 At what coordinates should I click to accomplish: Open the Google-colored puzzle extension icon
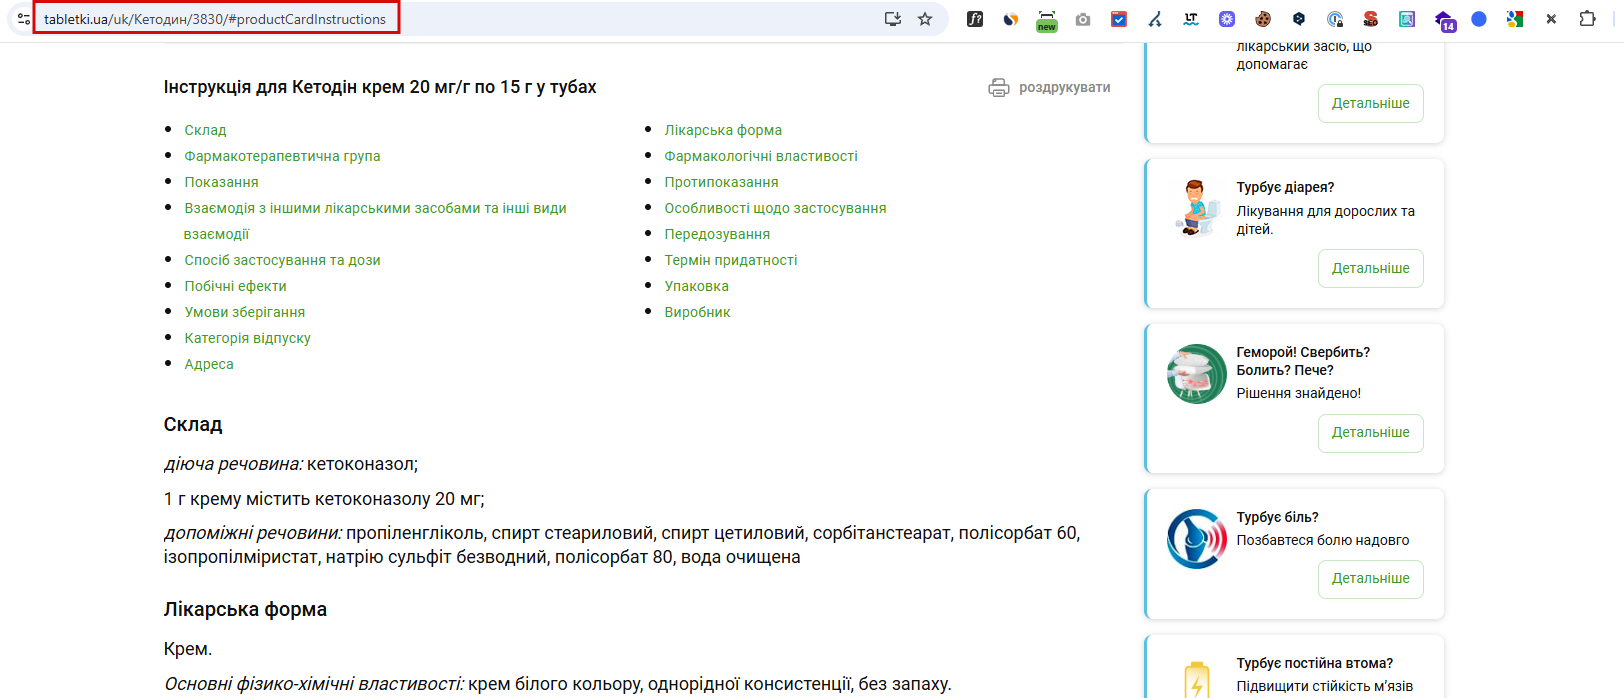coord(1515,19)
